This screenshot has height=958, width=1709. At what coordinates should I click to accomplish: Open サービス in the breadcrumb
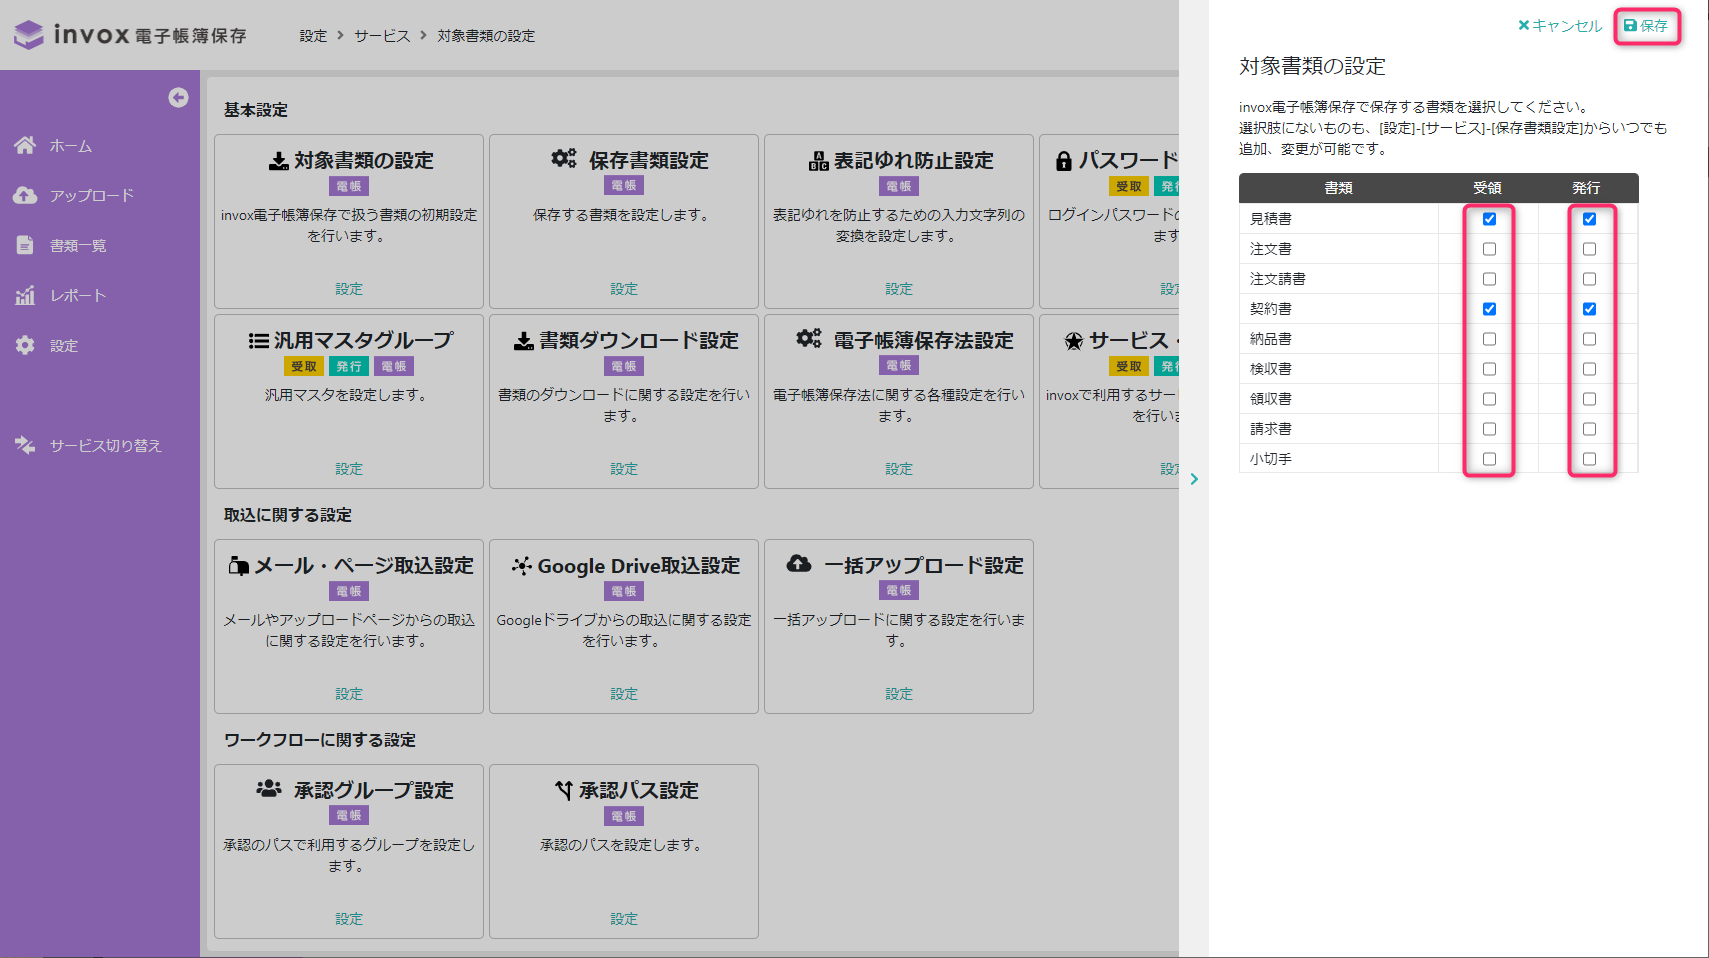click(x=382, y=36)
